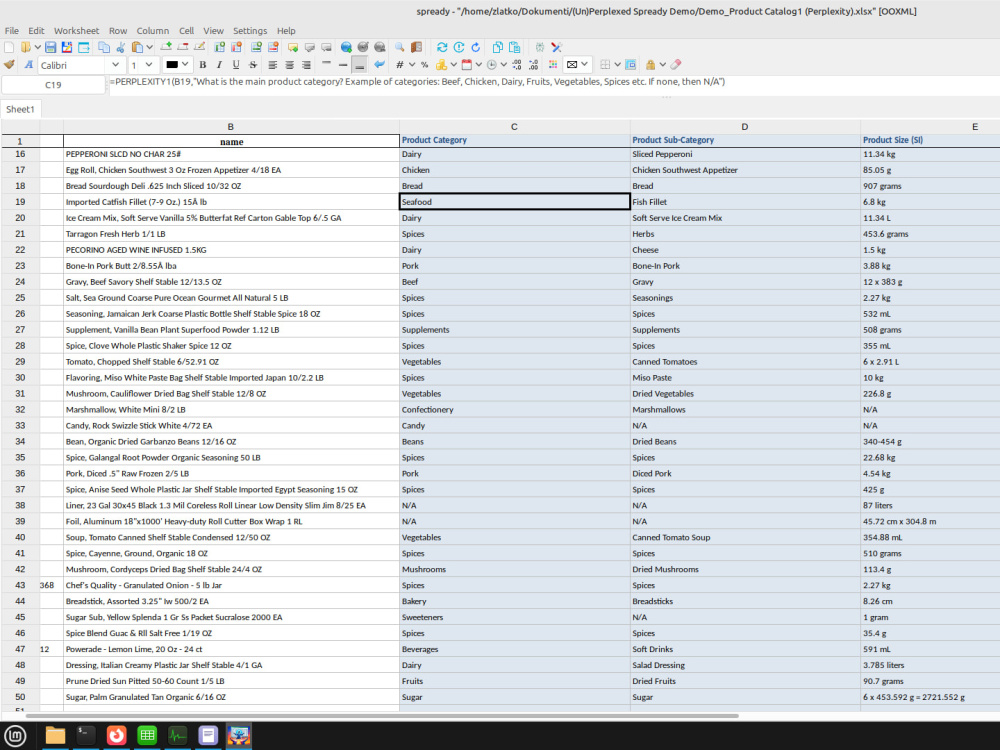Toggle merge-and-center cells in the format toolbar
Viewport: 1000px width, 750px height.
[x=573, y=65]
